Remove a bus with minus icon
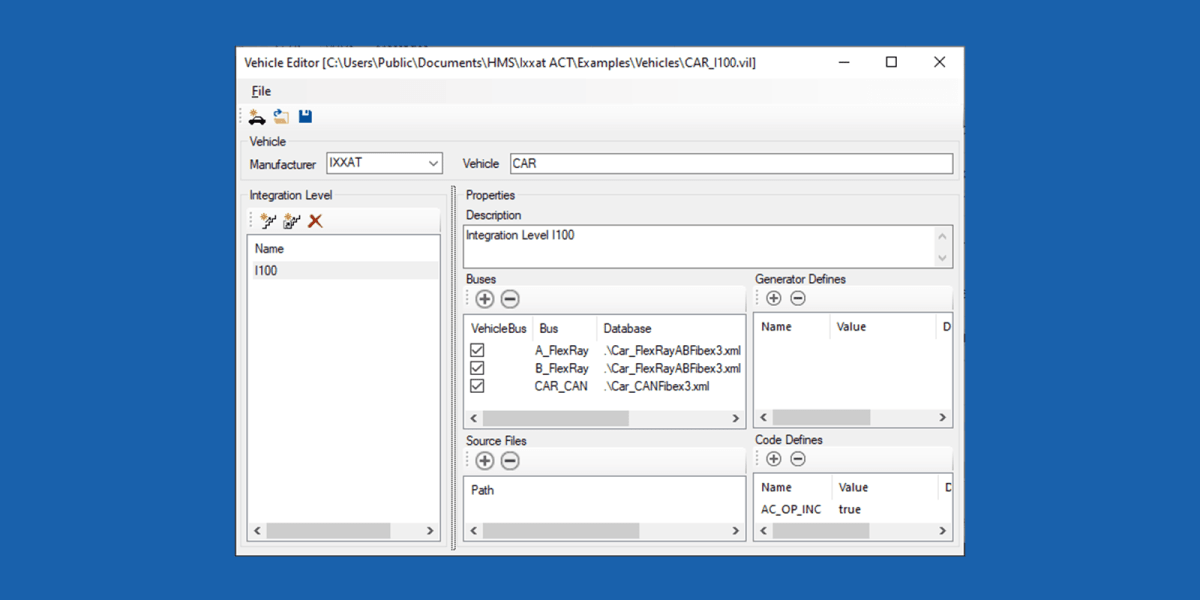Image resolution: width=1200 pixels, height=600 pixels. coord(510,299)
